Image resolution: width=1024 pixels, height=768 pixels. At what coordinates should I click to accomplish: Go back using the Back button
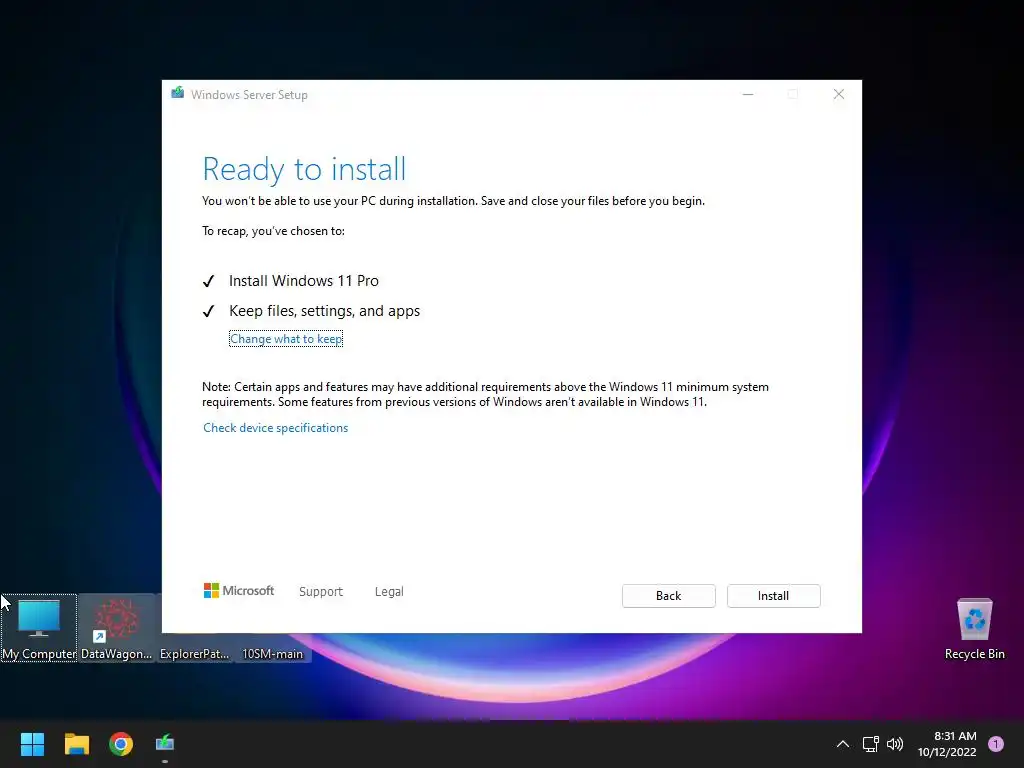tap(668, 596)
